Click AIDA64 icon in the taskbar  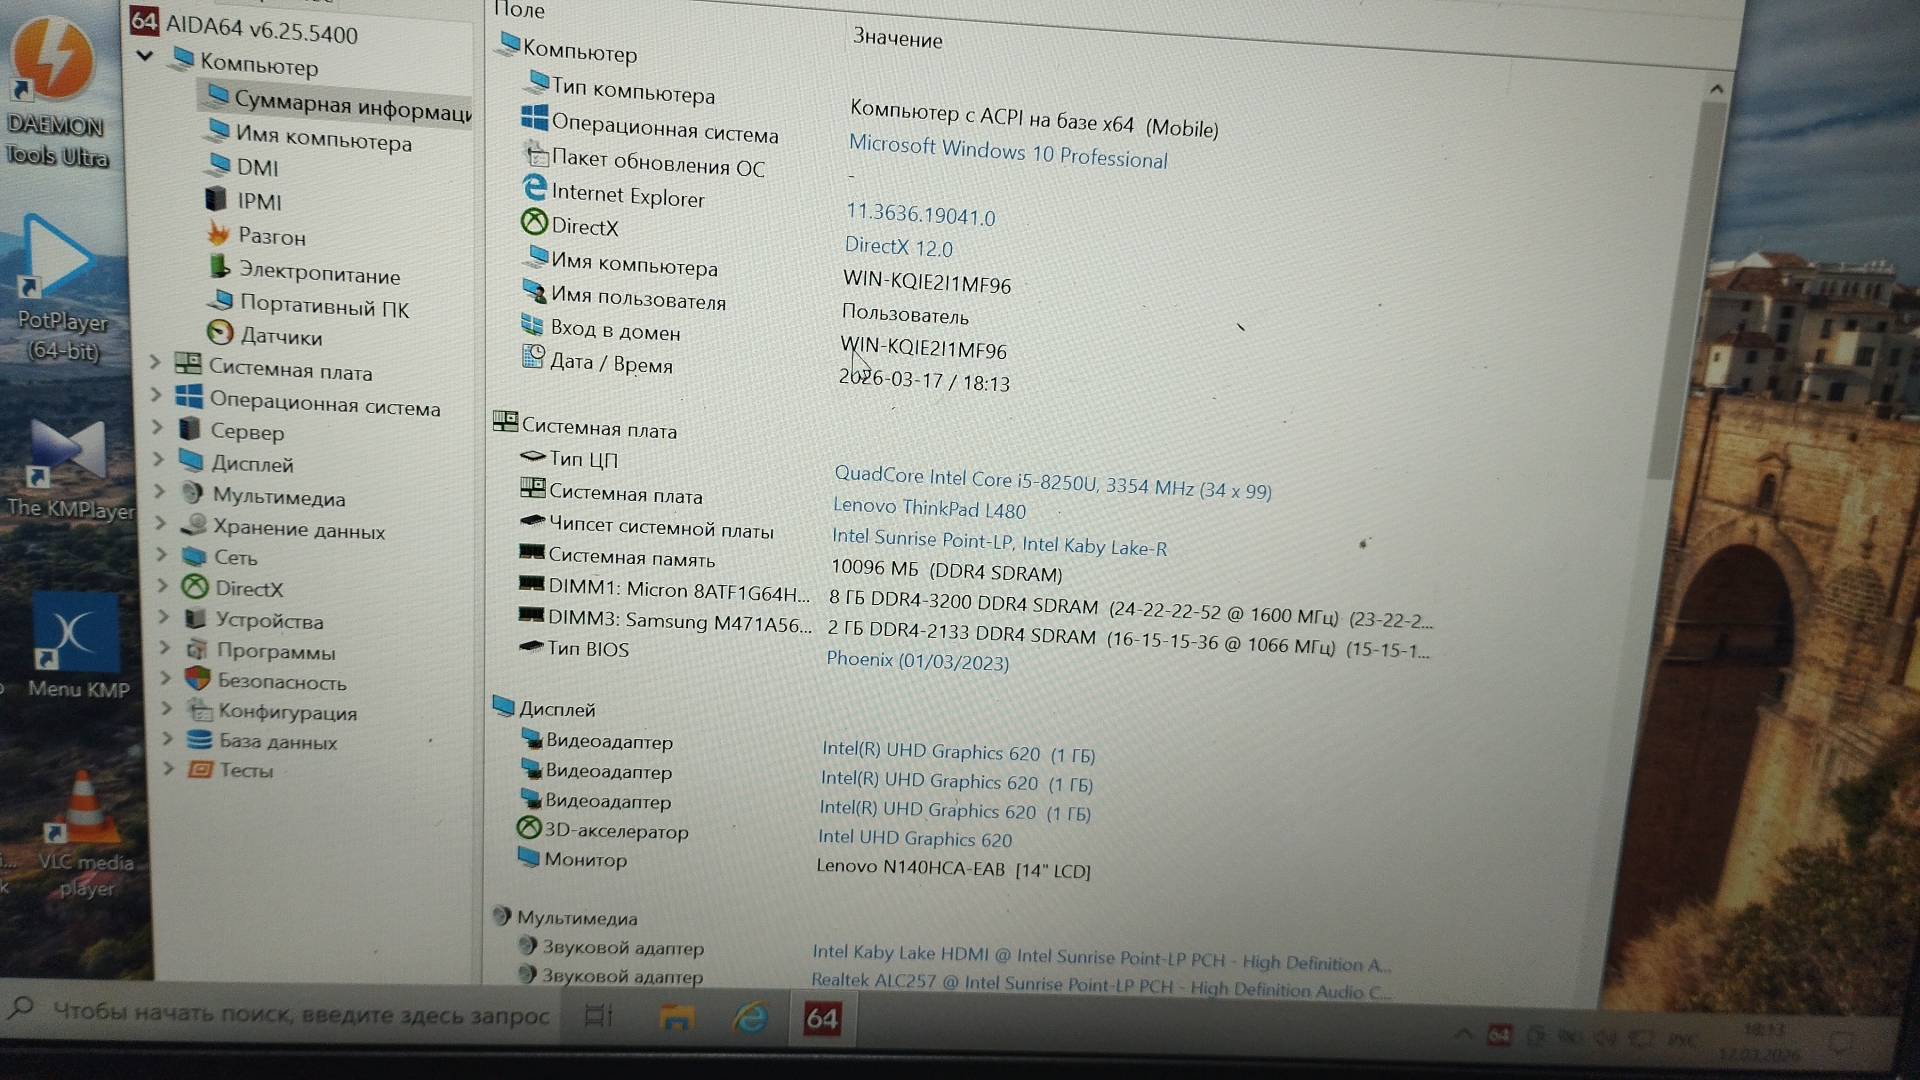[822, 1019]
